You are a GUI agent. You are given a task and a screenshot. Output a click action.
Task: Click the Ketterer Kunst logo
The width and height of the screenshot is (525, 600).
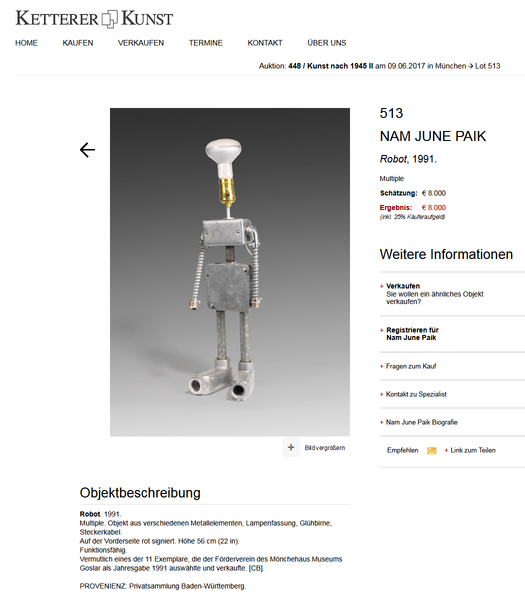pyautogui.click(x=94, y=19)
